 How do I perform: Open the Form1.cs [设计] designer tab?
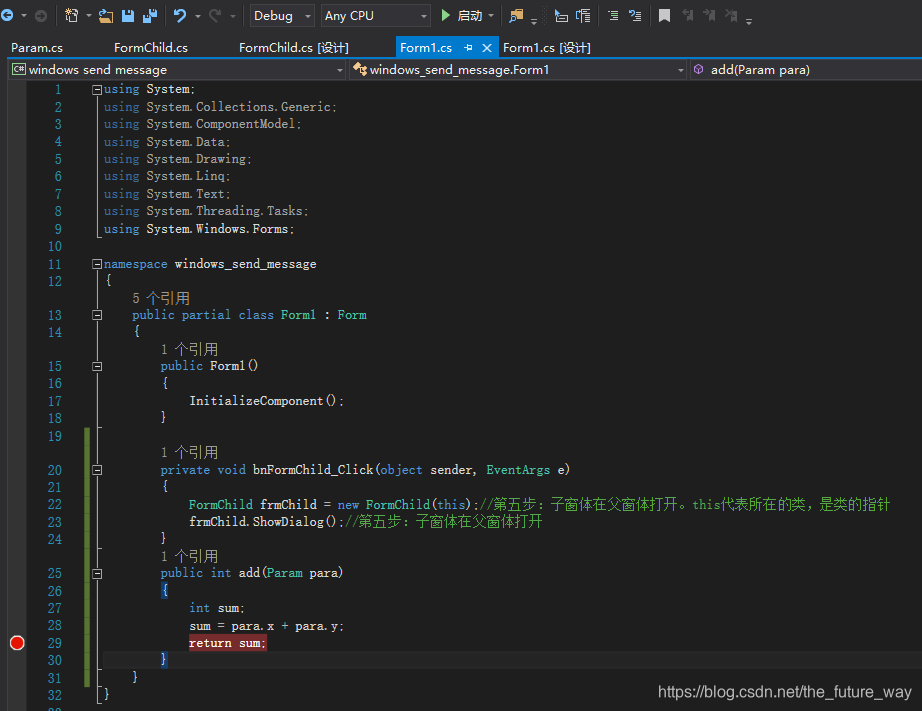(546, 48)
